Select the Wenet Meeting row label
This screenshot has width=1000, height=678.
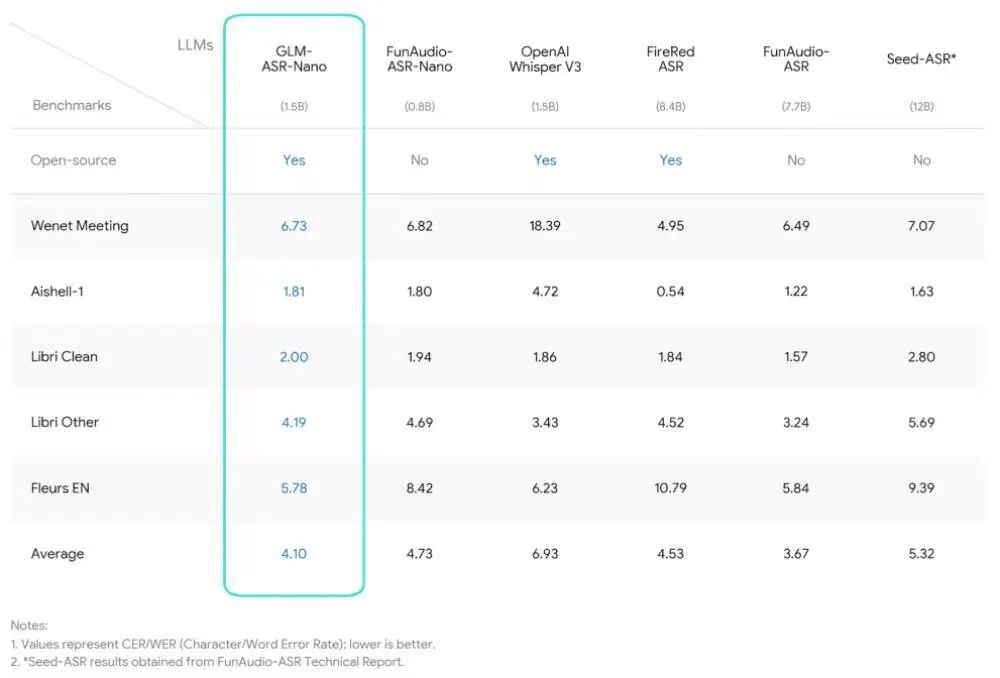coord(80,226)
